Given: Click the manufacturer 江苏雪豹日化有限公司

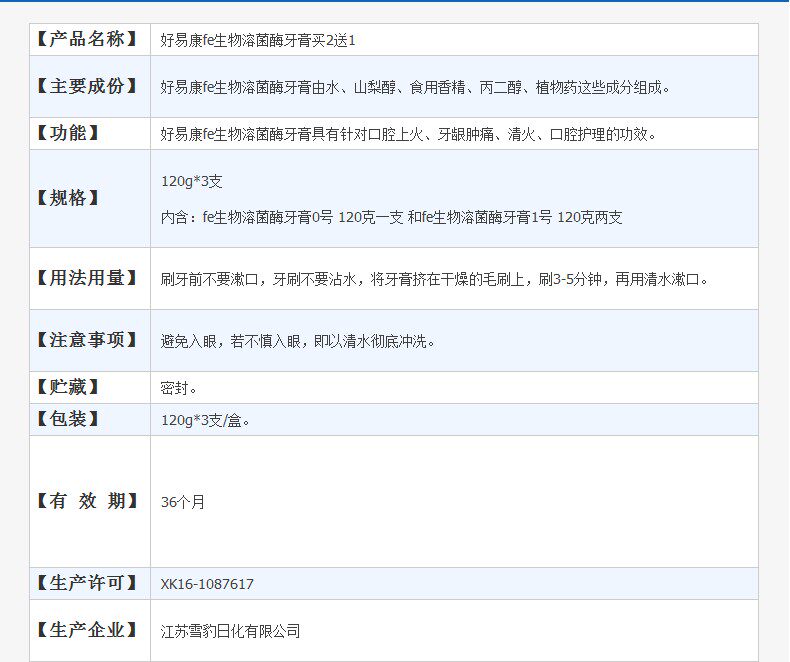Looking at the screenshot, I should point(230,631).
